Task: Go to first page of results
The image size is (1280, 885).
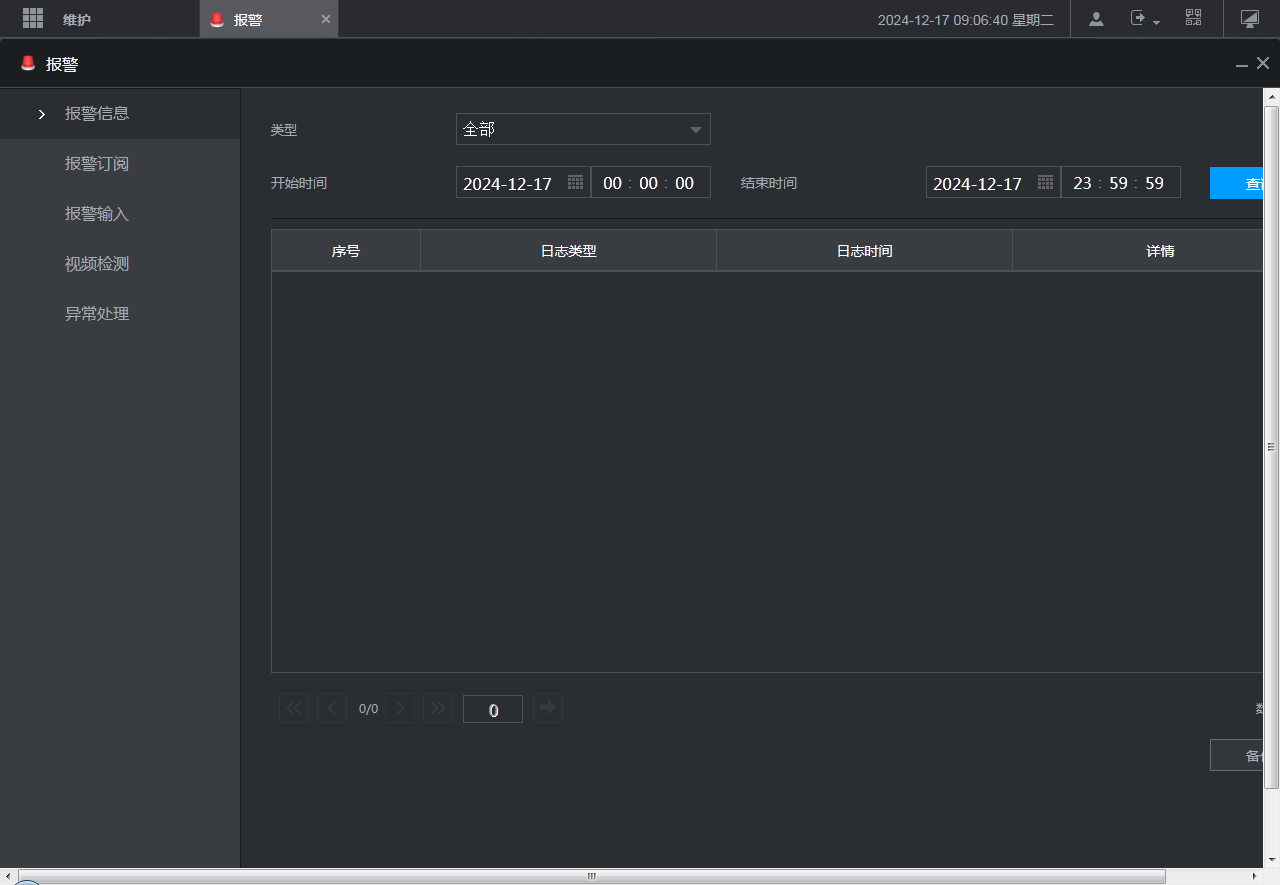Action: tap(294, 708)
